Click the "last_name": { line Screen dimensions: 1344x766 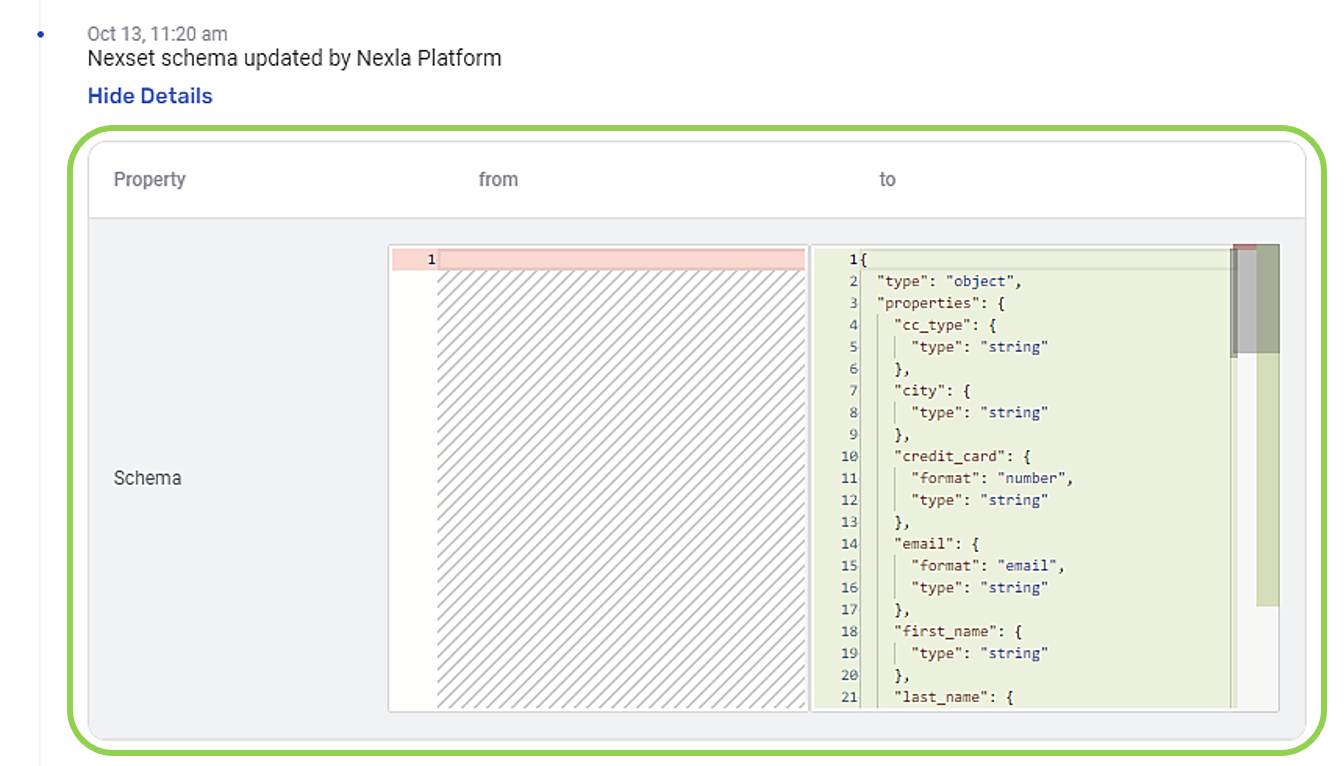pos(953,697)
